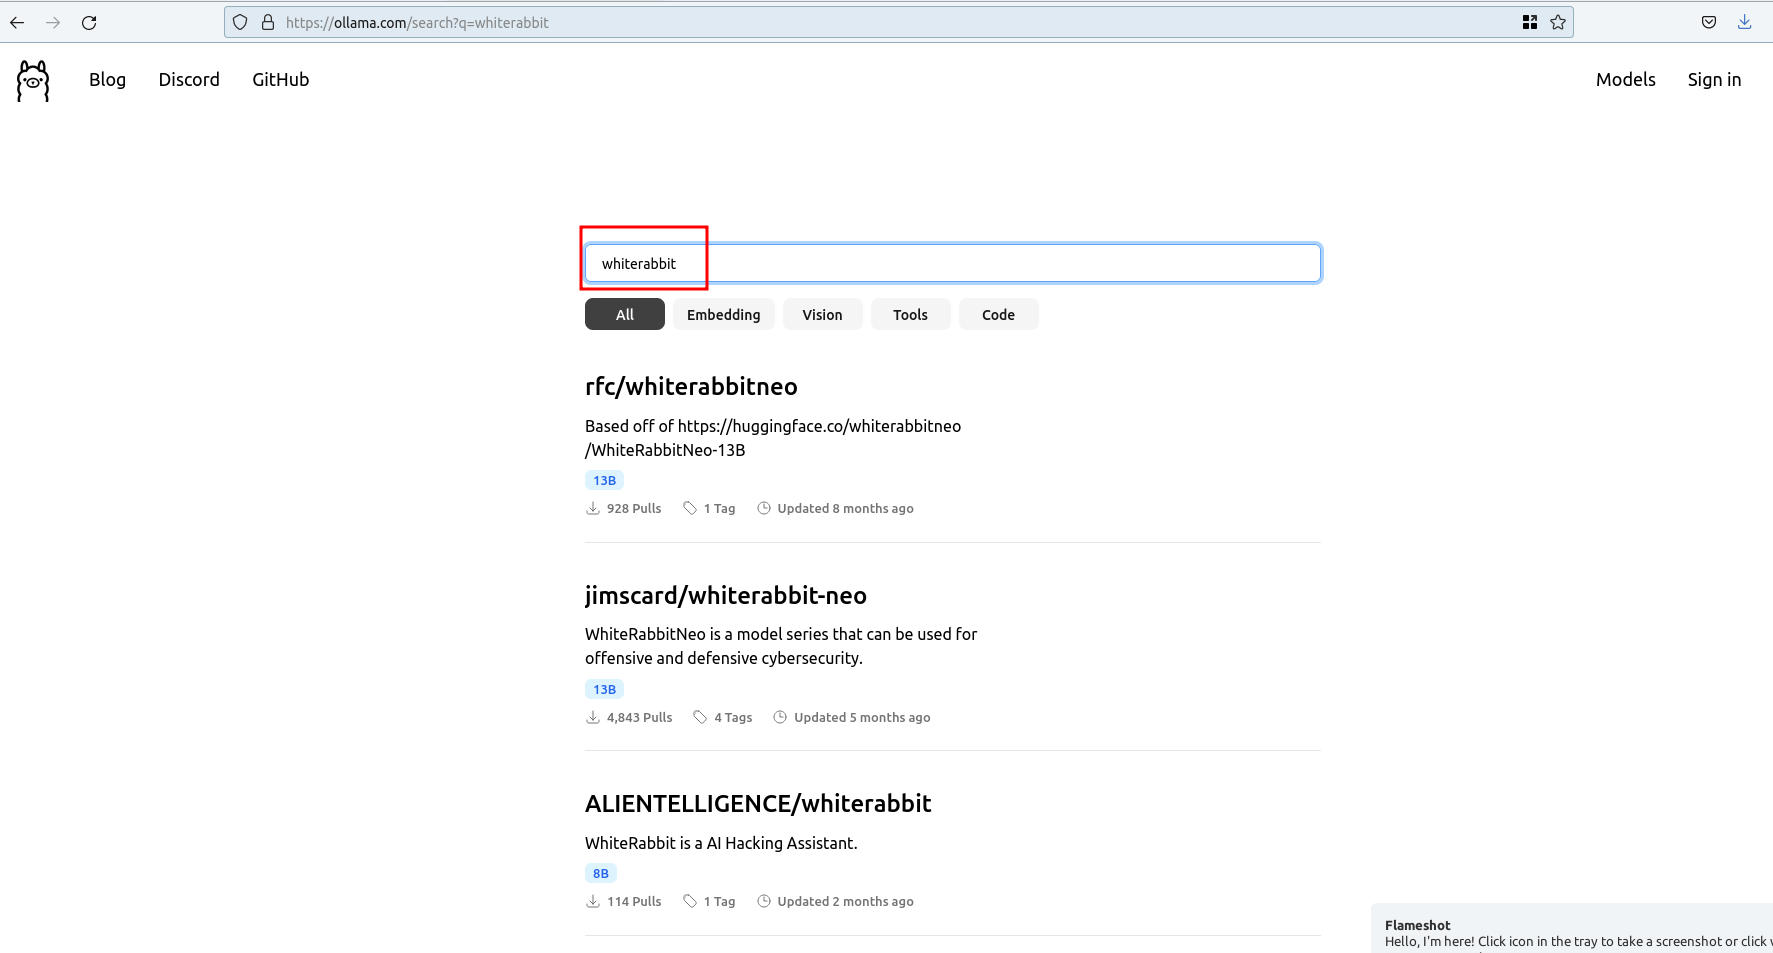Image resolution: width=1773 pixels, height=953 pixels.
Task: Bookmark this page with the star icon
Action: click(x=1558, y=22)
